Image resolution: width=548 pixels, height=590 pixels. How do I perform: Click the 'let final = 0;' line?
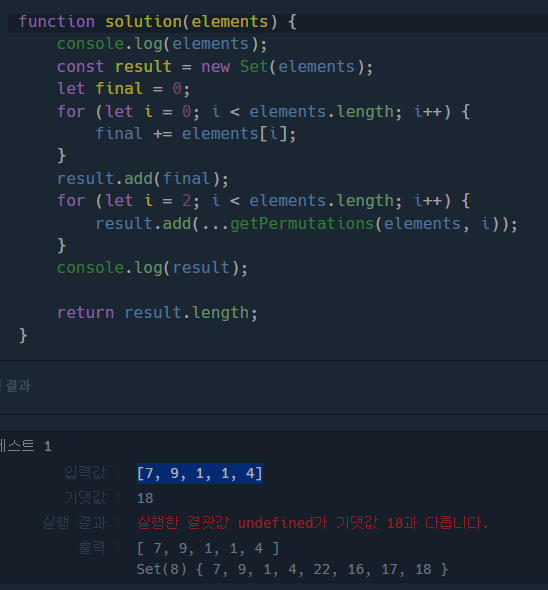(123, 89)
